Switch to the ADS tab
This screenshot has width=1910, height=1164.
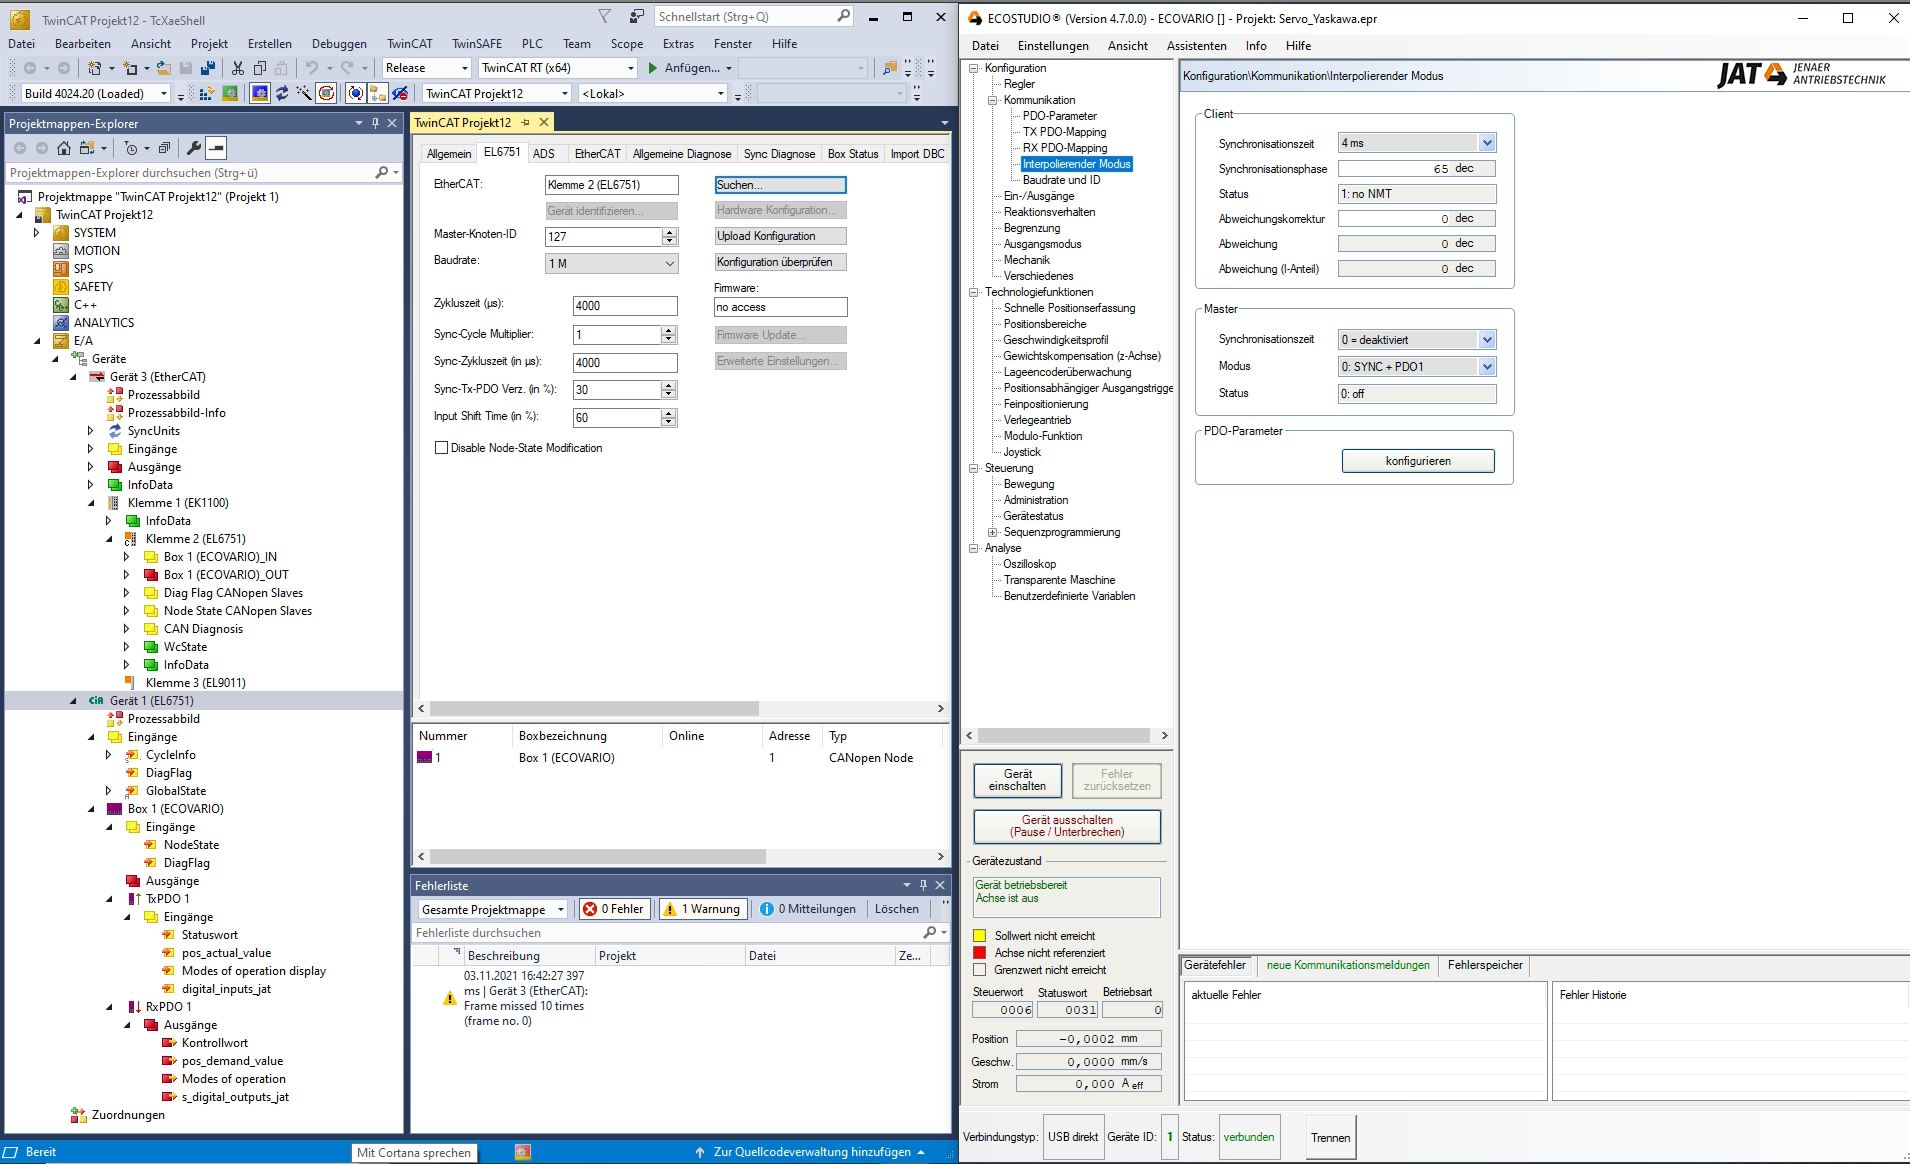(544, 153)
